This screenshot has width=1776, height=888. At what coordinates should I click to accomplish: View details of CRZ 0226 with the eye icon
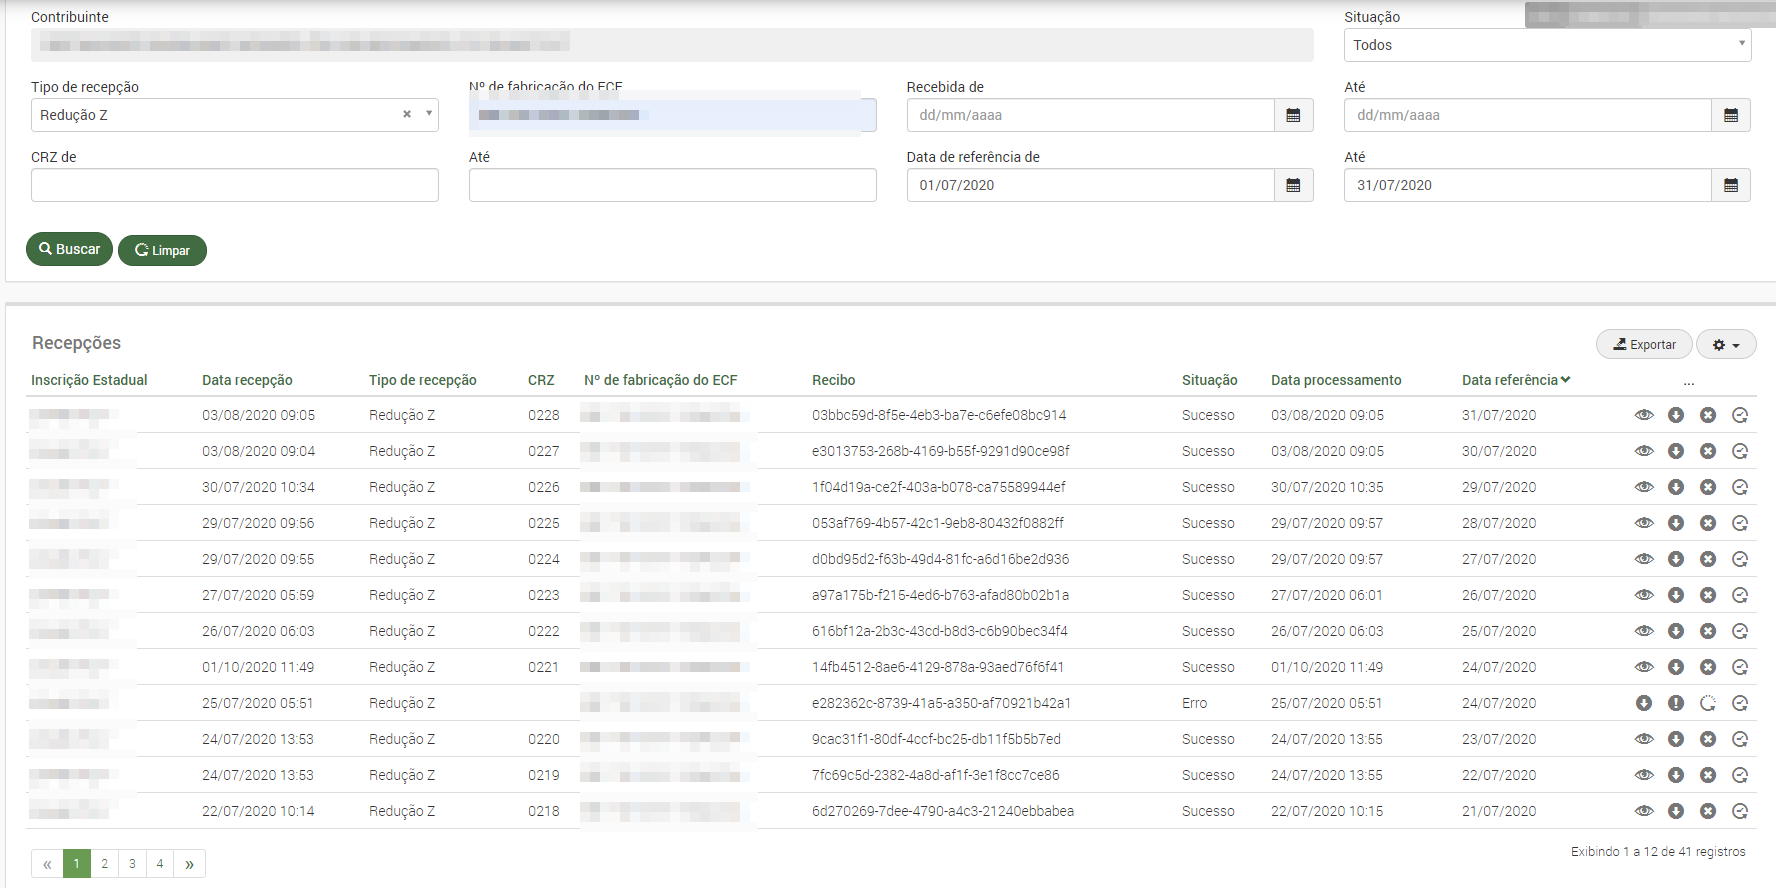1644,487
